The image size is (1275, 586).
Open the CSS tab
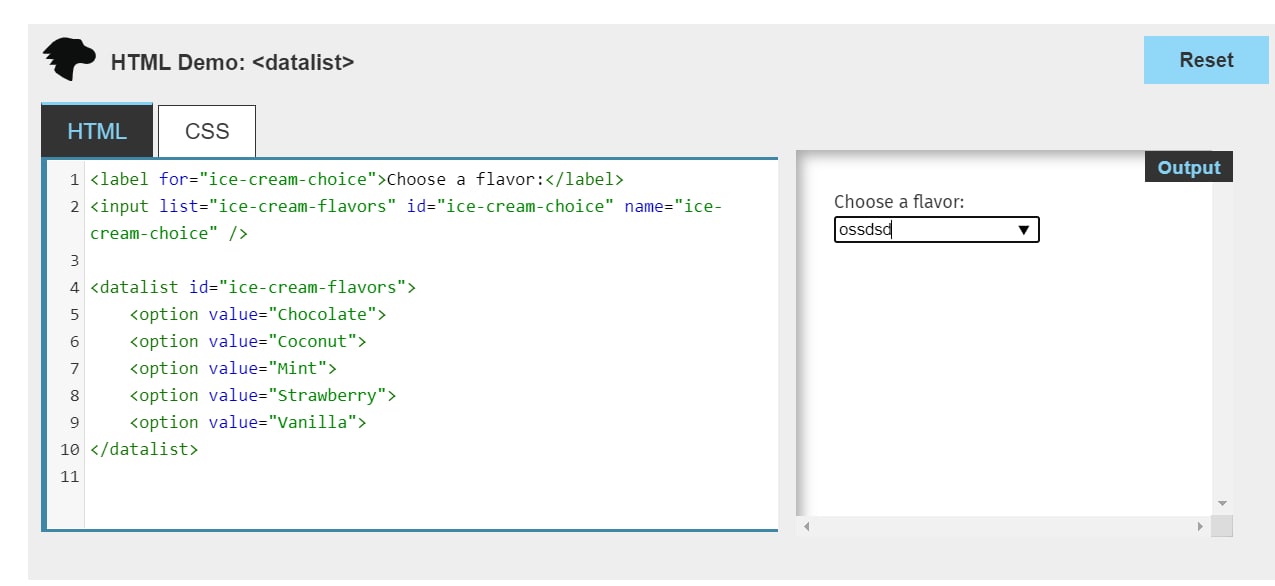[207, 131]
